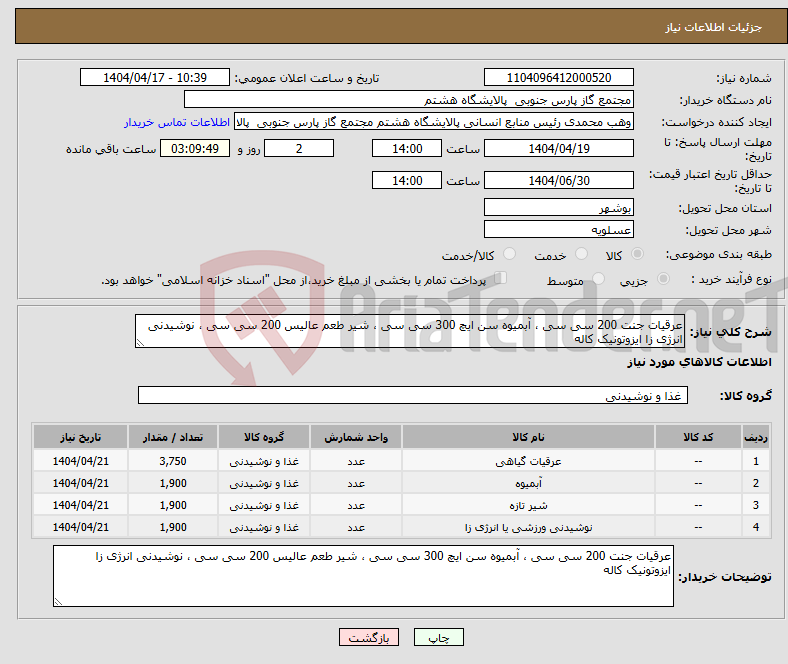The image size is (788, 664).
Task: Click the requester field وهب محمدی
Action: [x=434, y=122]
